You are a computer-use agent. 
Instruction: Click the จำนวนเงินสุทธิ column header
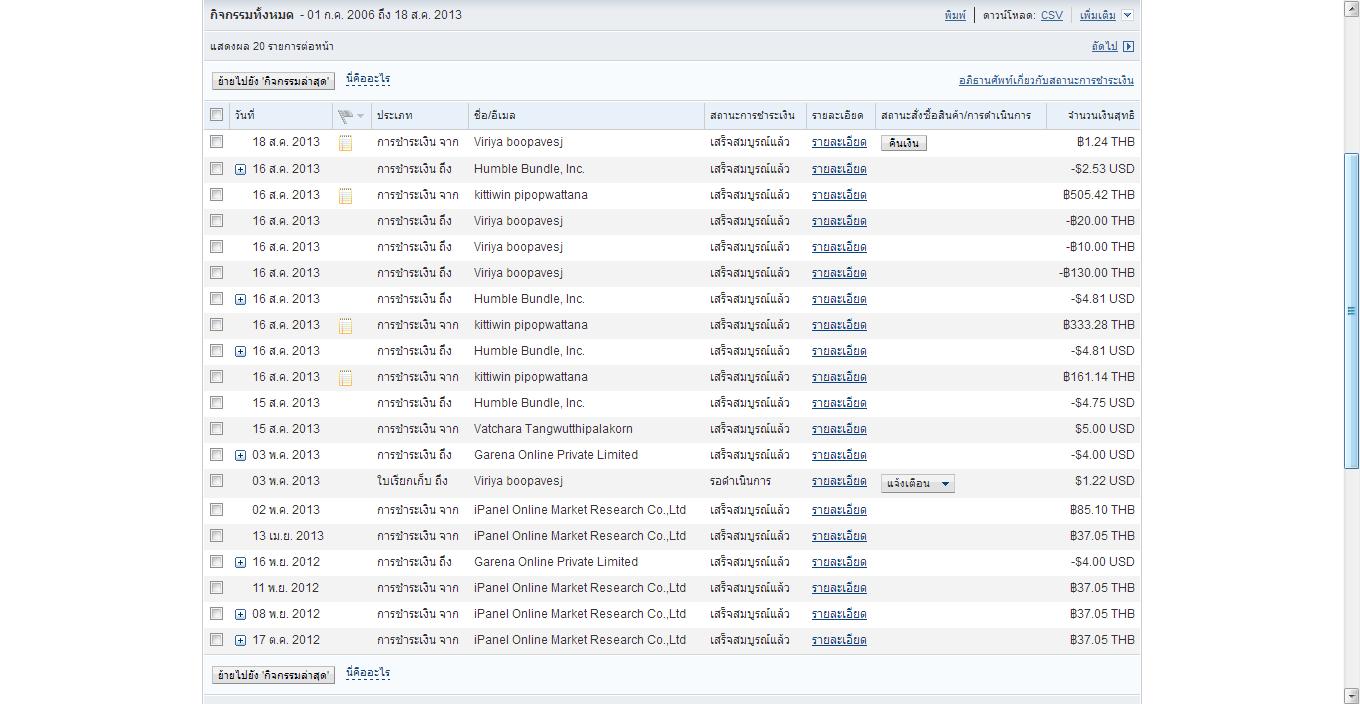click(1101, 115)
